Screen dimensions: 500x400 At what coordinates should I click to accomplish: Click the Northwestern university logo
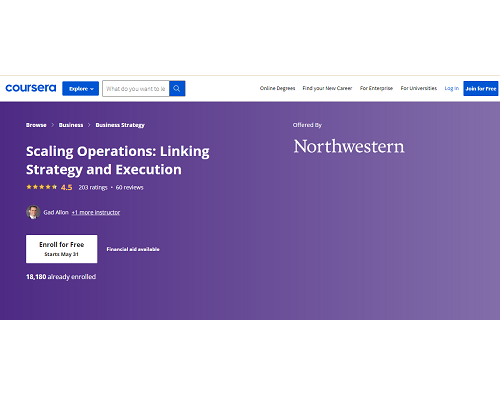(x=349, y=146)
